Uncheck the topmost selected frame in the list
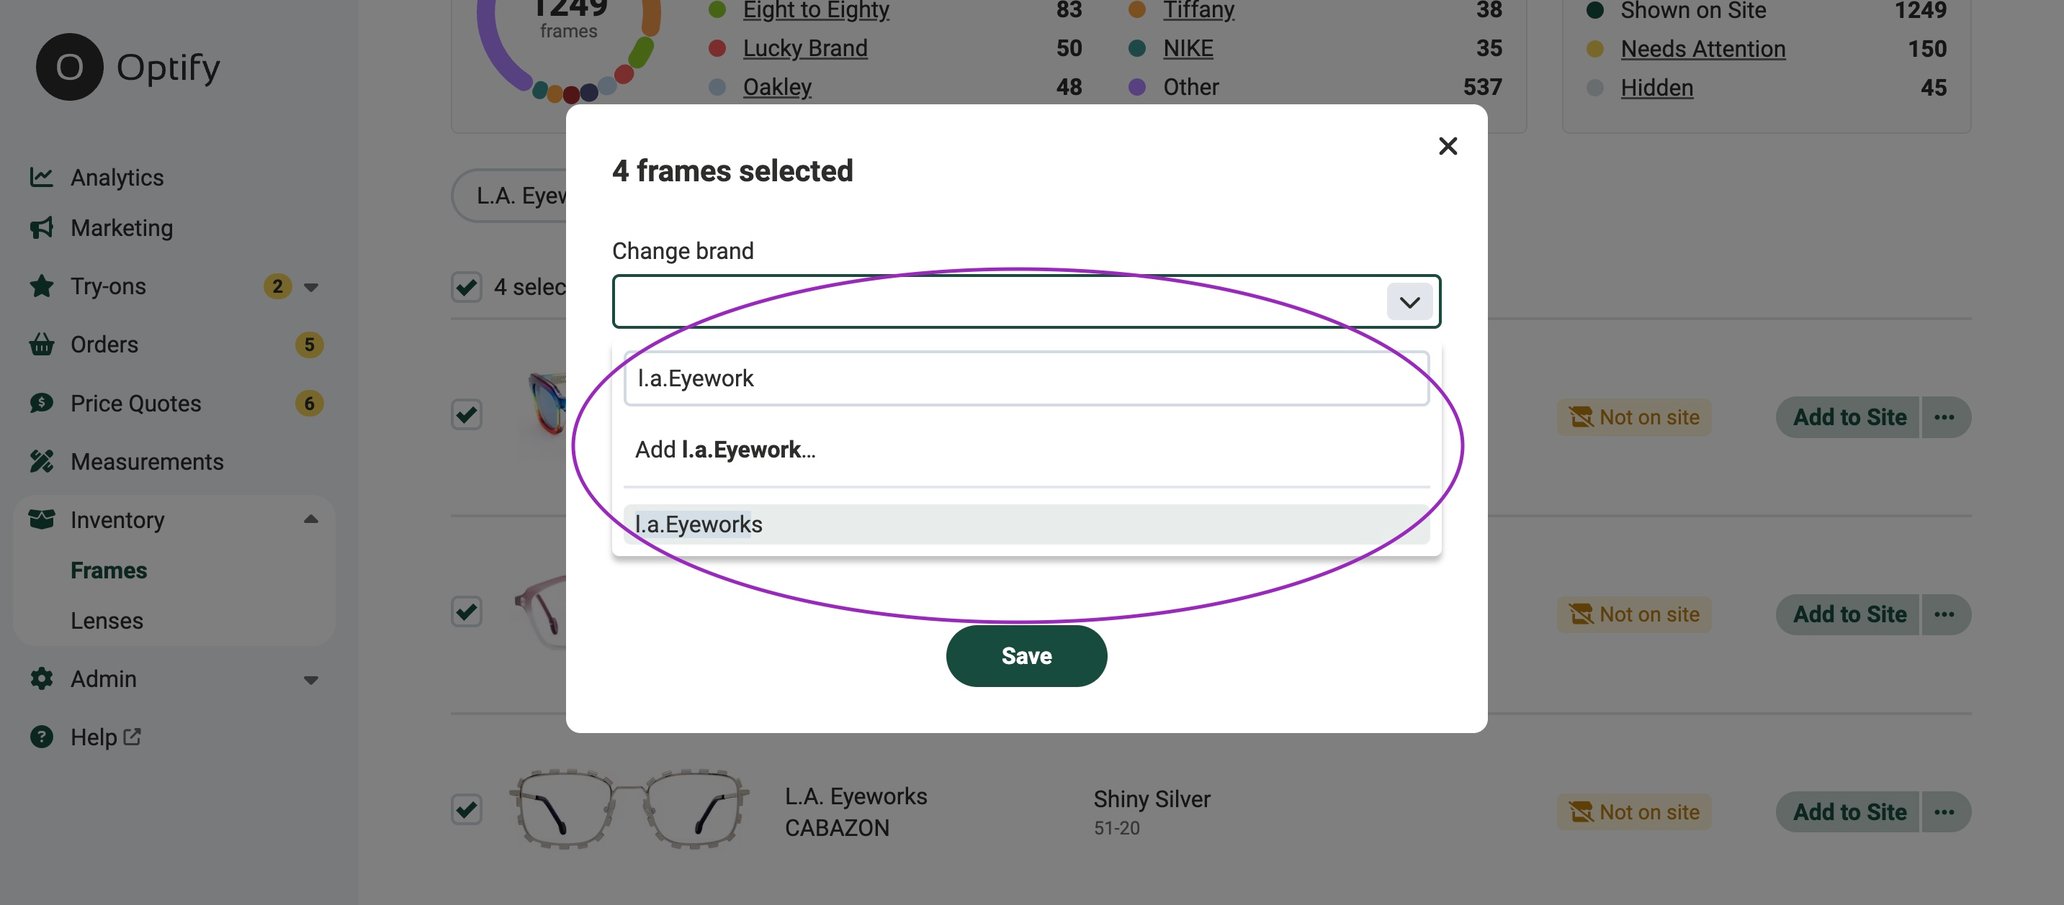The height and width of the screenshot is (905, 2064). point(466,413)
